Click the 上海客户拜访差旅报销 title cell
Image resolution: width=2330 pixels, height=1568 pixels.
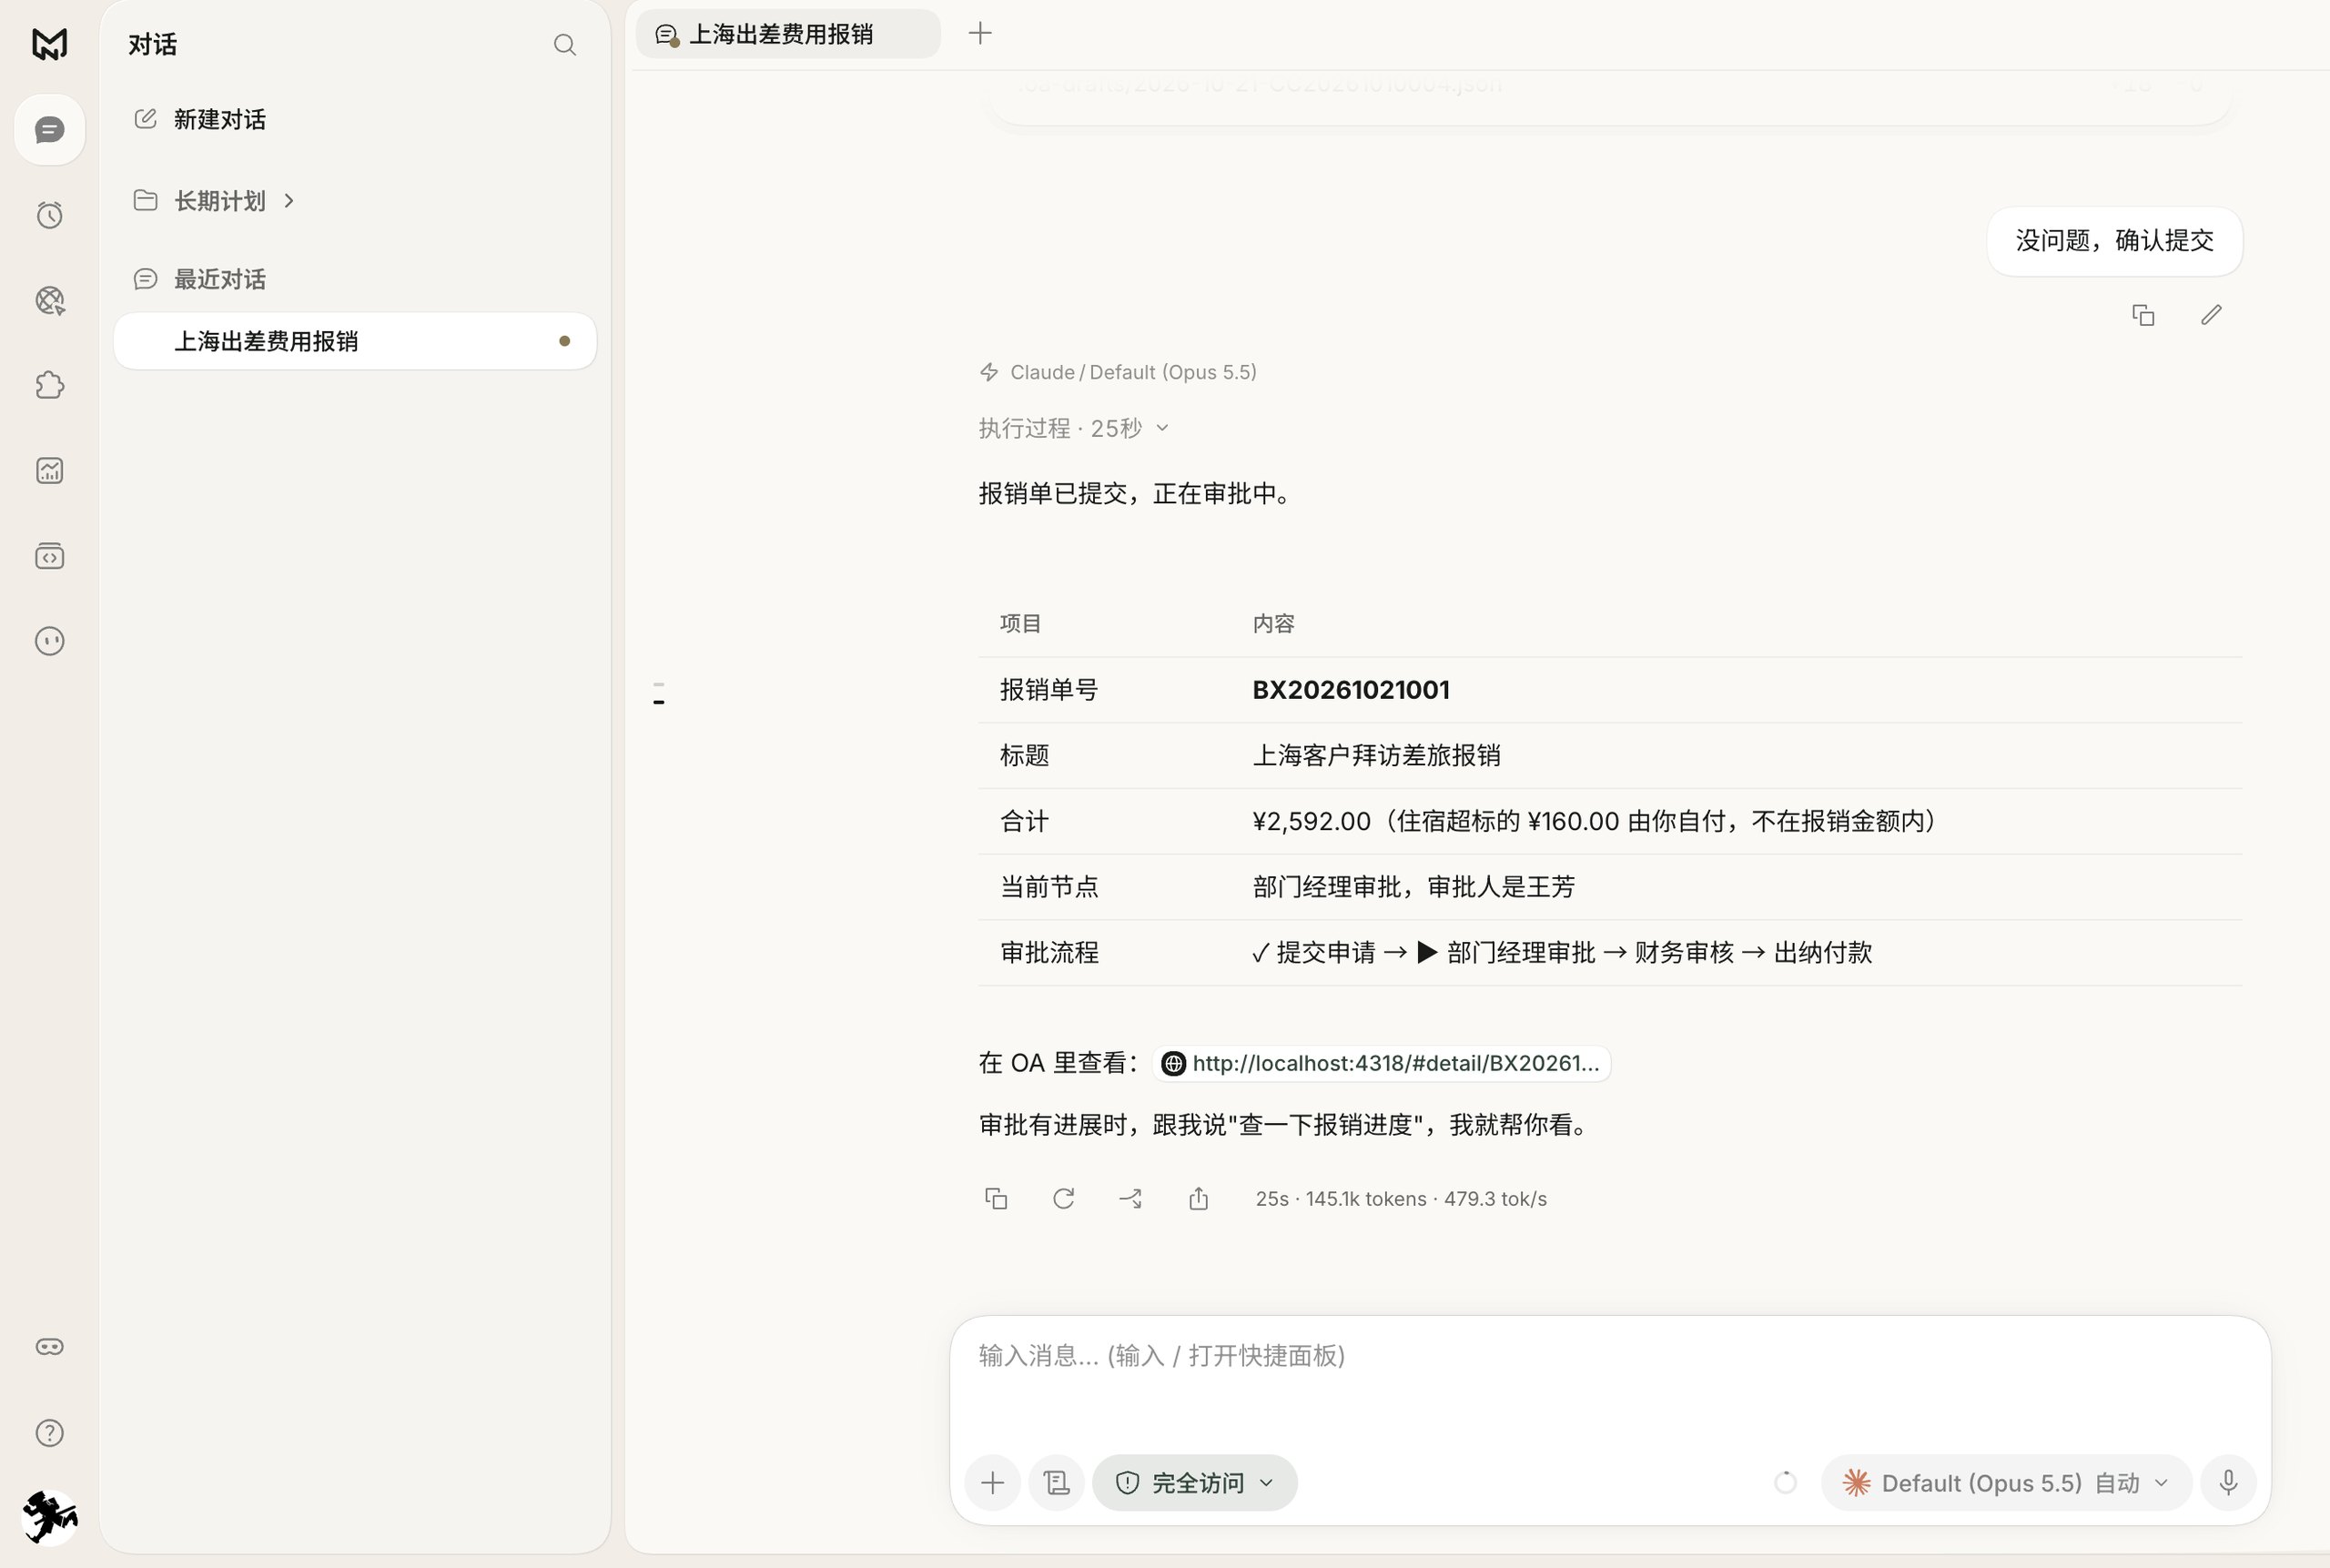coord(1376,756)
